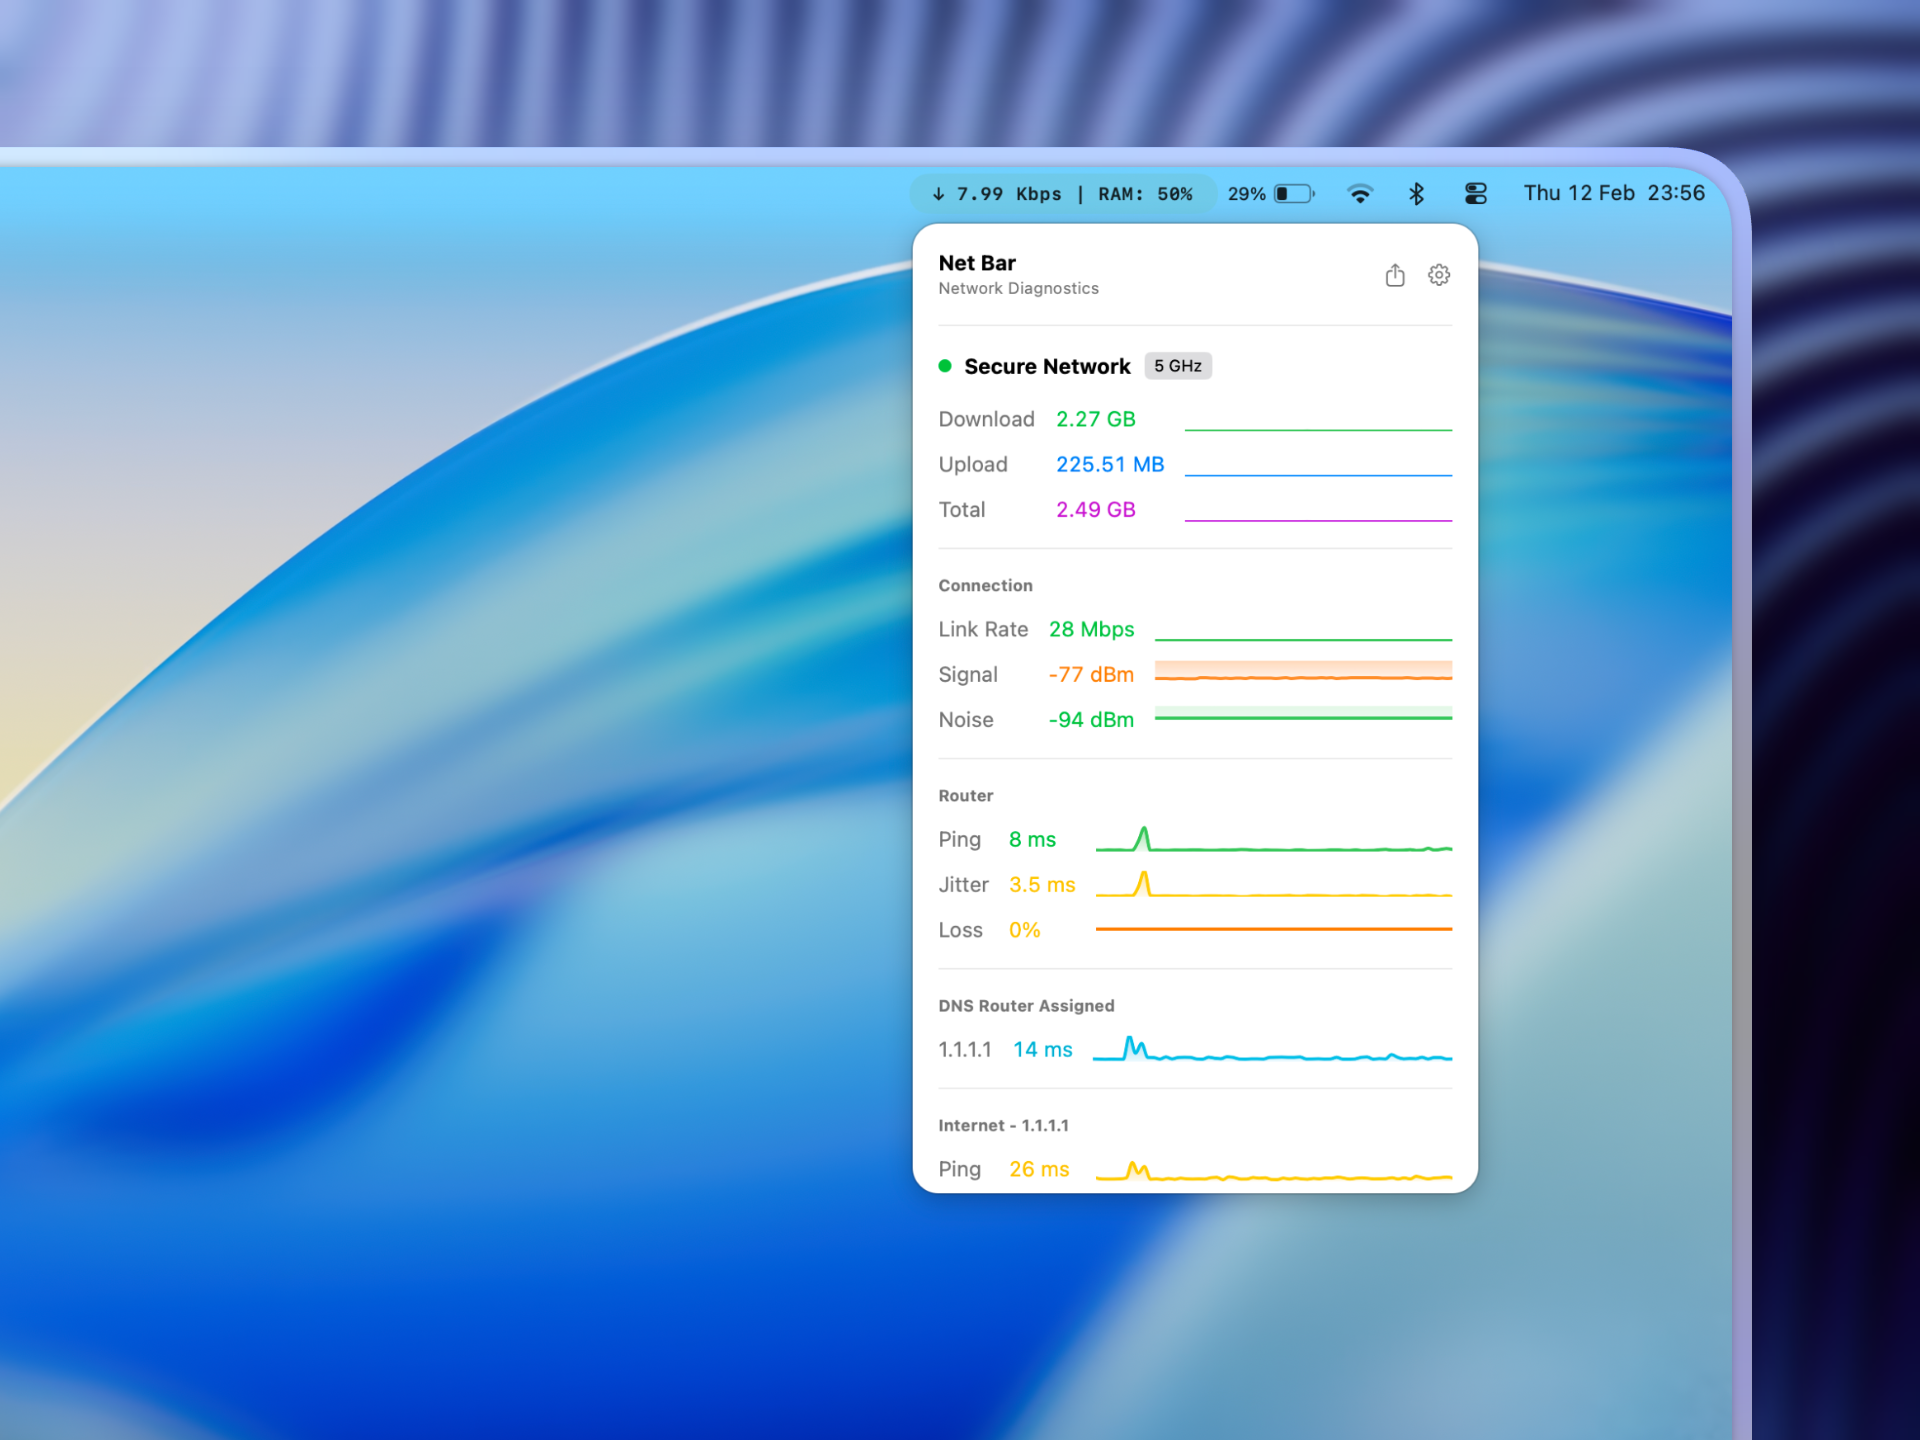Screen dimensions: 1920x1440
Task: Open the Net Bar share menu
Action: pyautogui.click(x=1396, y=275)
